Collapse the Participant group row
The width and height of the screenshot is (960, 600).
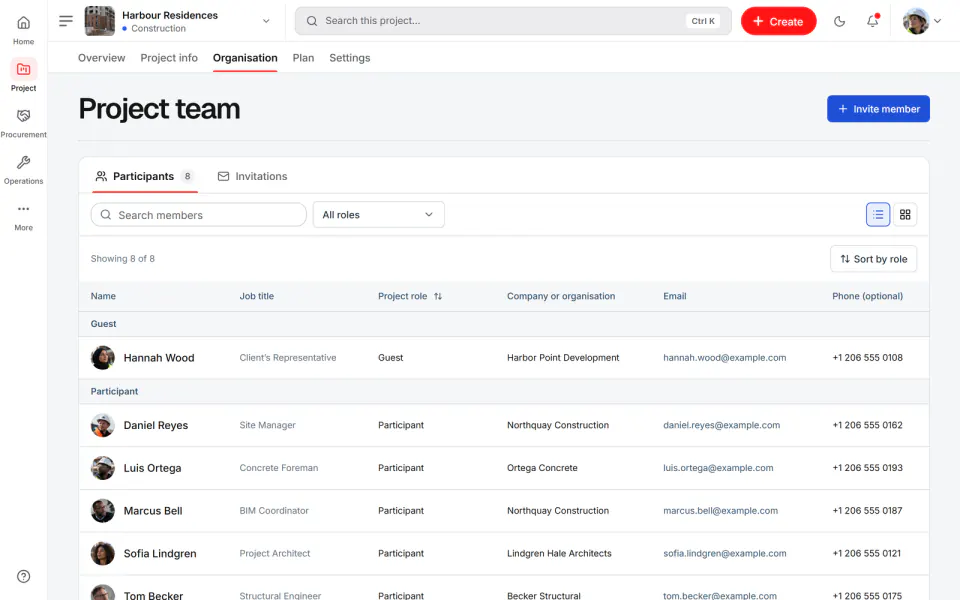pos(503,391)
